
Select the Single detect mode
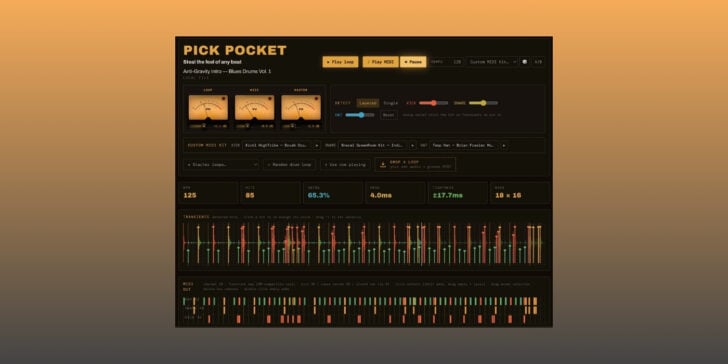(x=391, y=103)
